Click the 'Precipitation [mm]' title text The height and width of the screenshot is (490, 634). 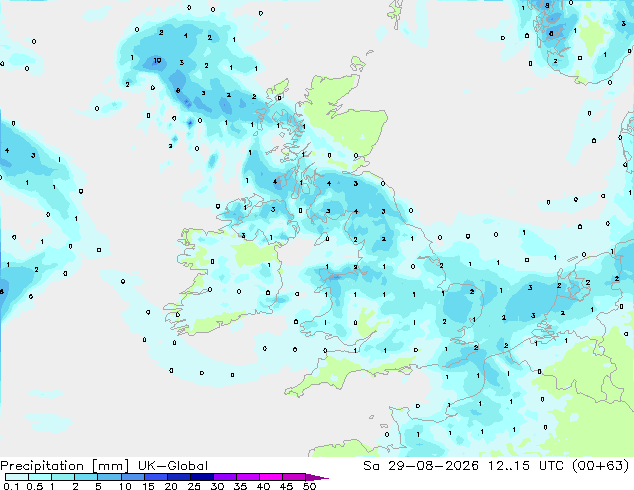[65, 466]
